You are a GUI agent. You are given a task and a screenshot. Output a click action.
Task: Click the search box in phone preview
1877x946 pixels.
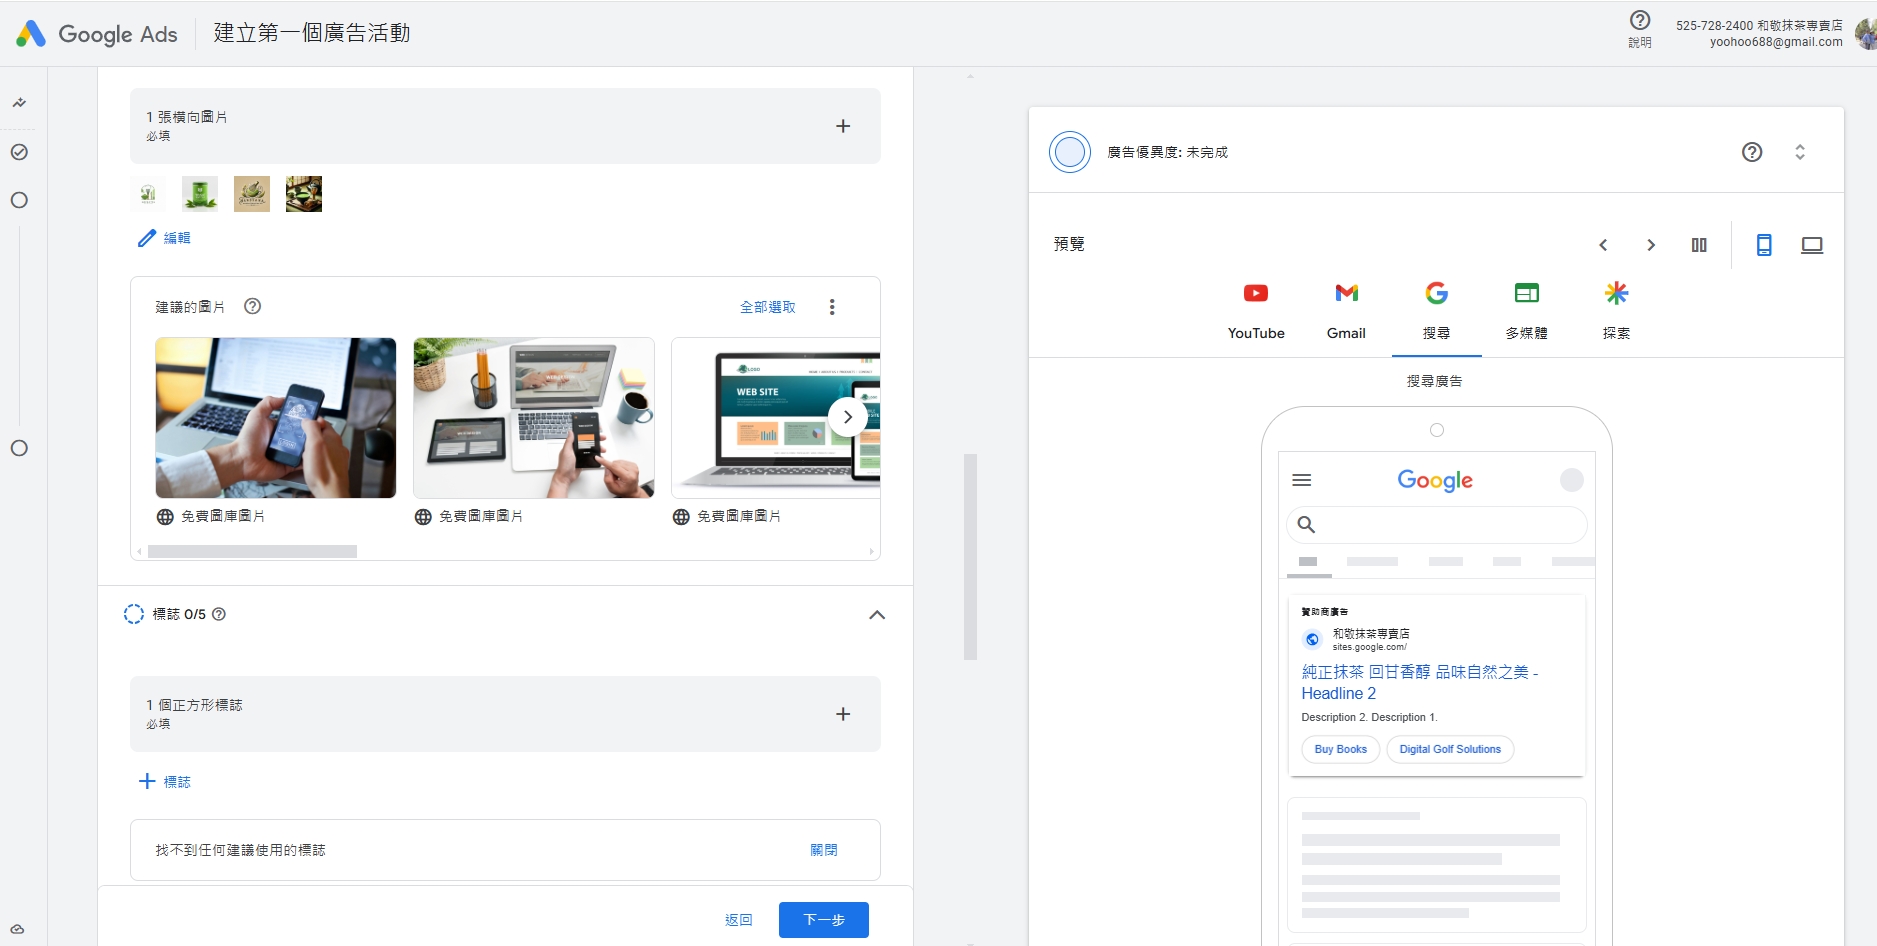click(1437, 524)
